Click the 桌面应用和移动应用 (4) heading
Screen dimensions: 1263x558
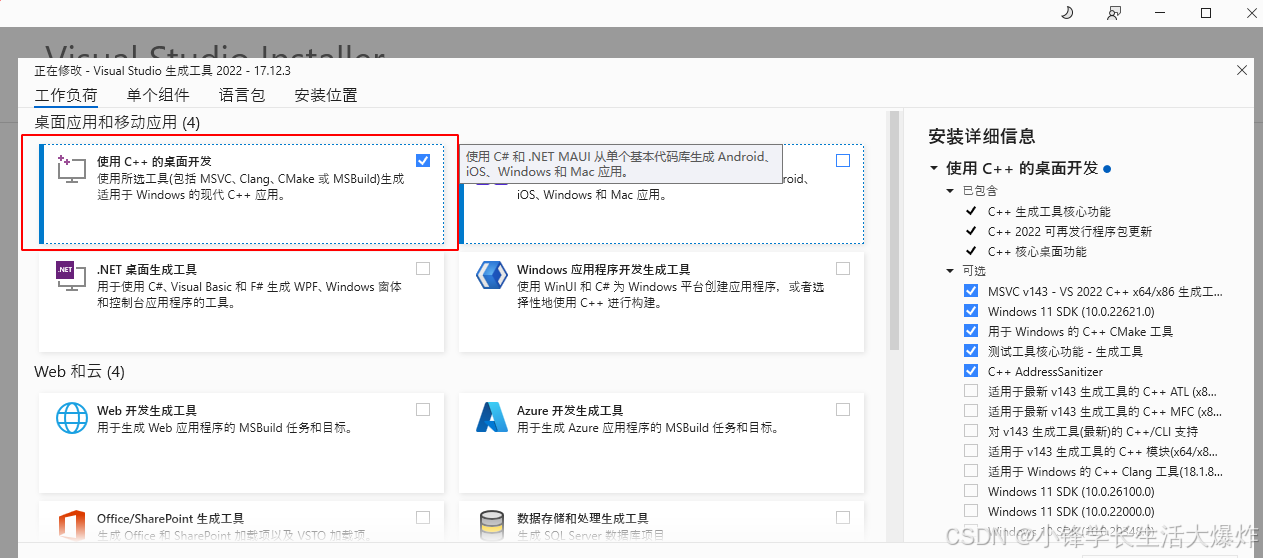click(x=118, y=122)
